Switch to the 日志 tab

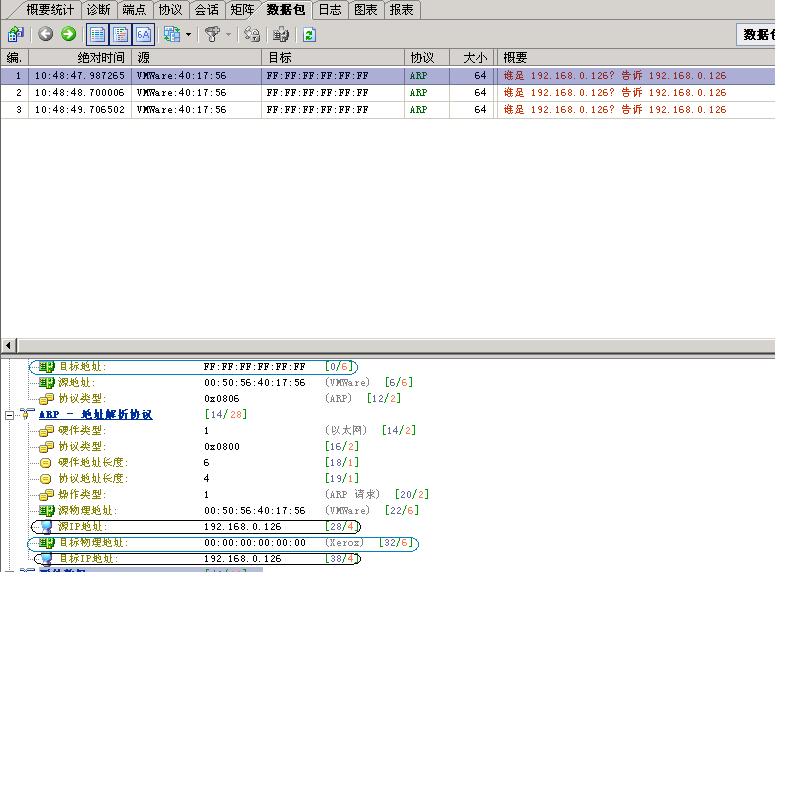click(x=330, y=9)
